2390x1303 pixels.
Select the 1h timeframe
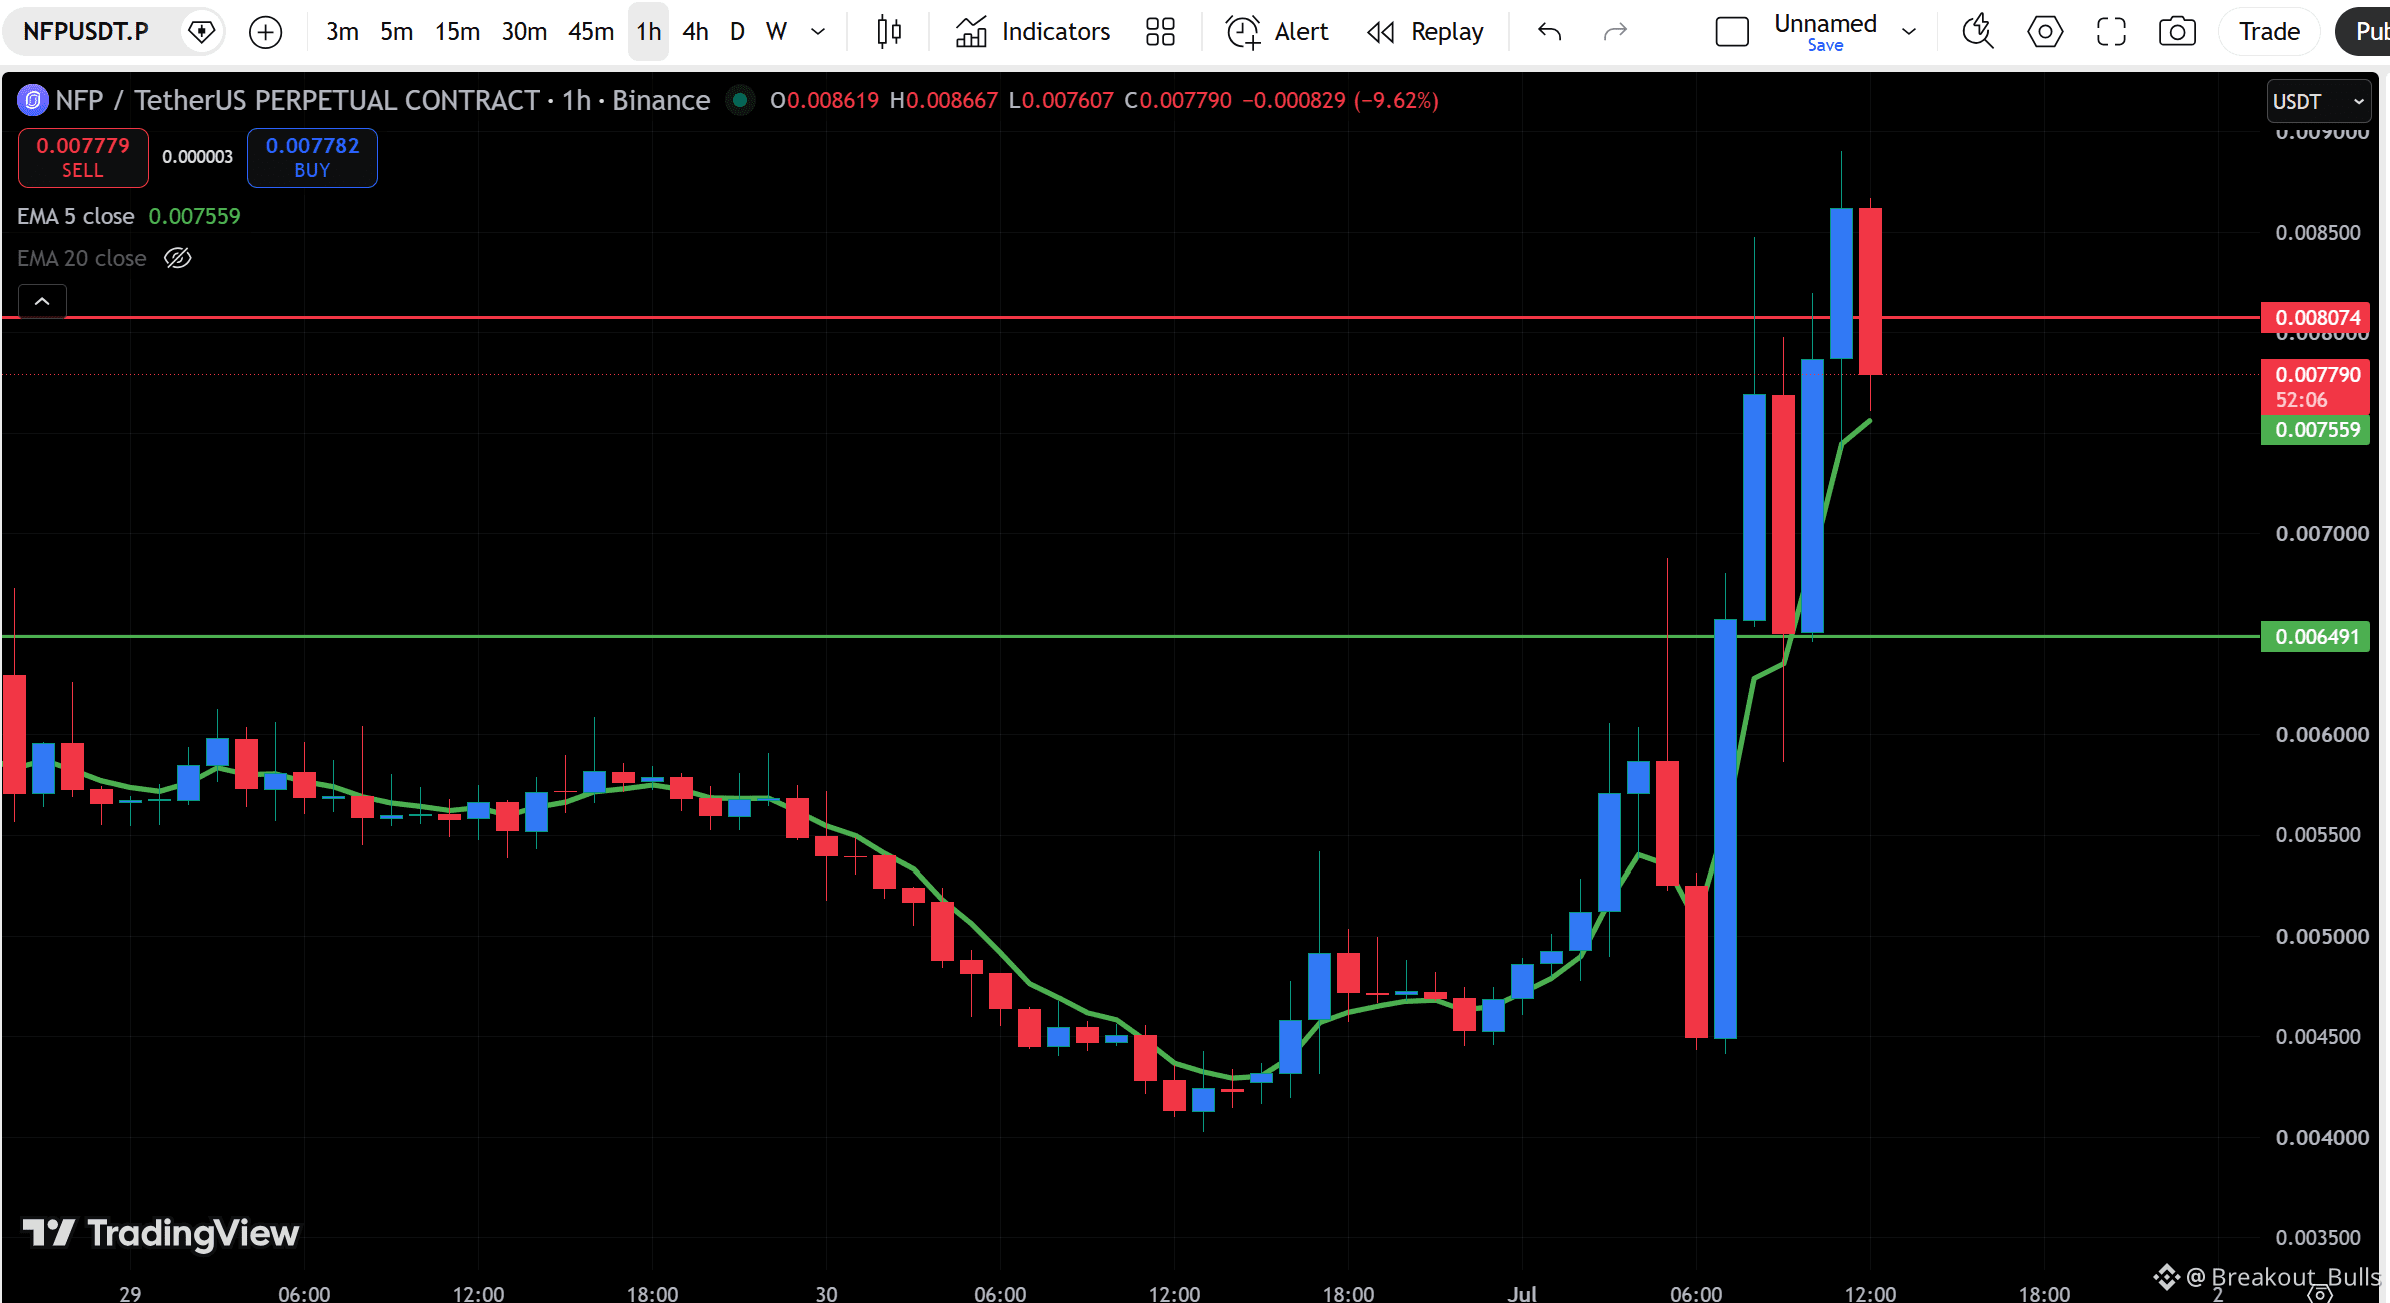[x=649, y=32]
